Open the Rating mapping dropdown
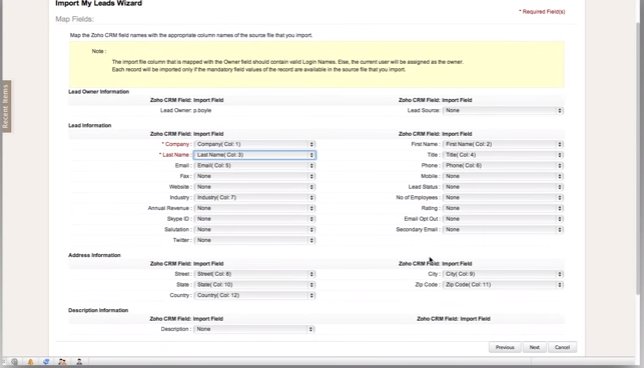644x368 pixels. pos(503,208)
